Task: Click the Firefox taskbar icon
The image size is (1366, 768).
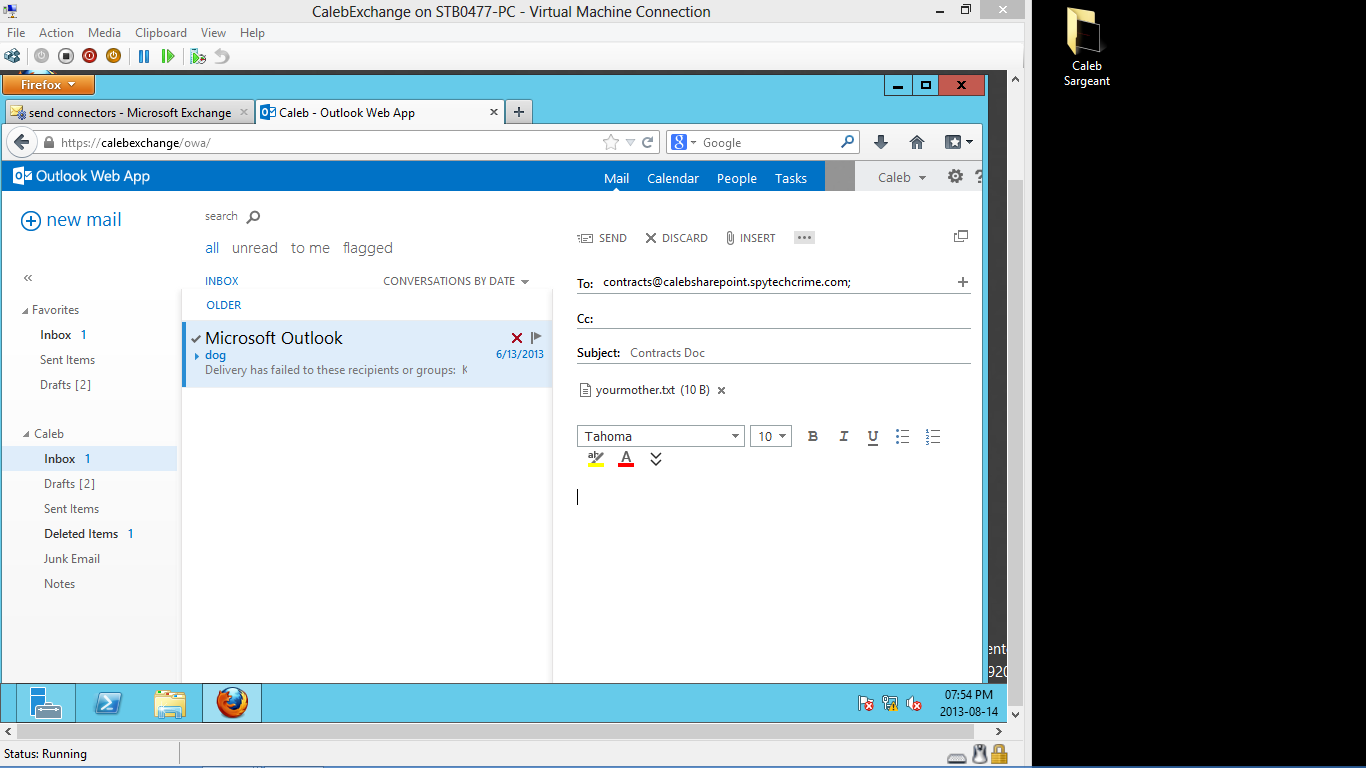Action: click(232, 703)
